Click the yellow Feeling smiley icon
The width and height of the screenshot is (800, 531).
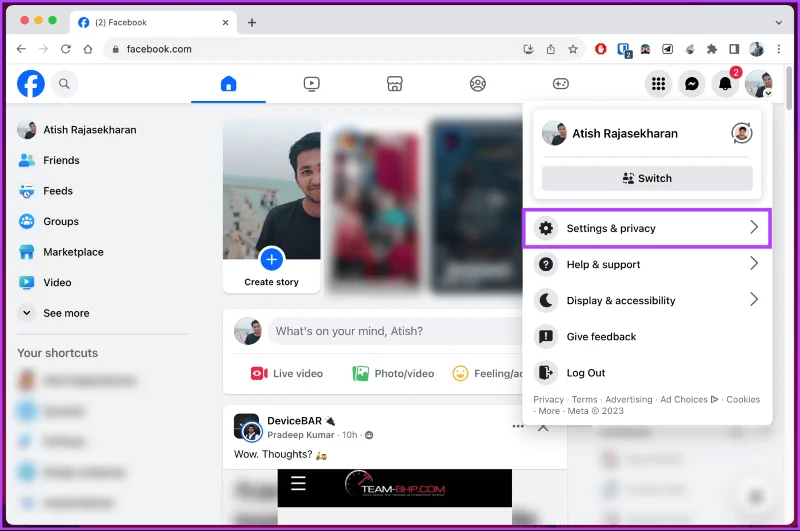[x=460, y=373]
